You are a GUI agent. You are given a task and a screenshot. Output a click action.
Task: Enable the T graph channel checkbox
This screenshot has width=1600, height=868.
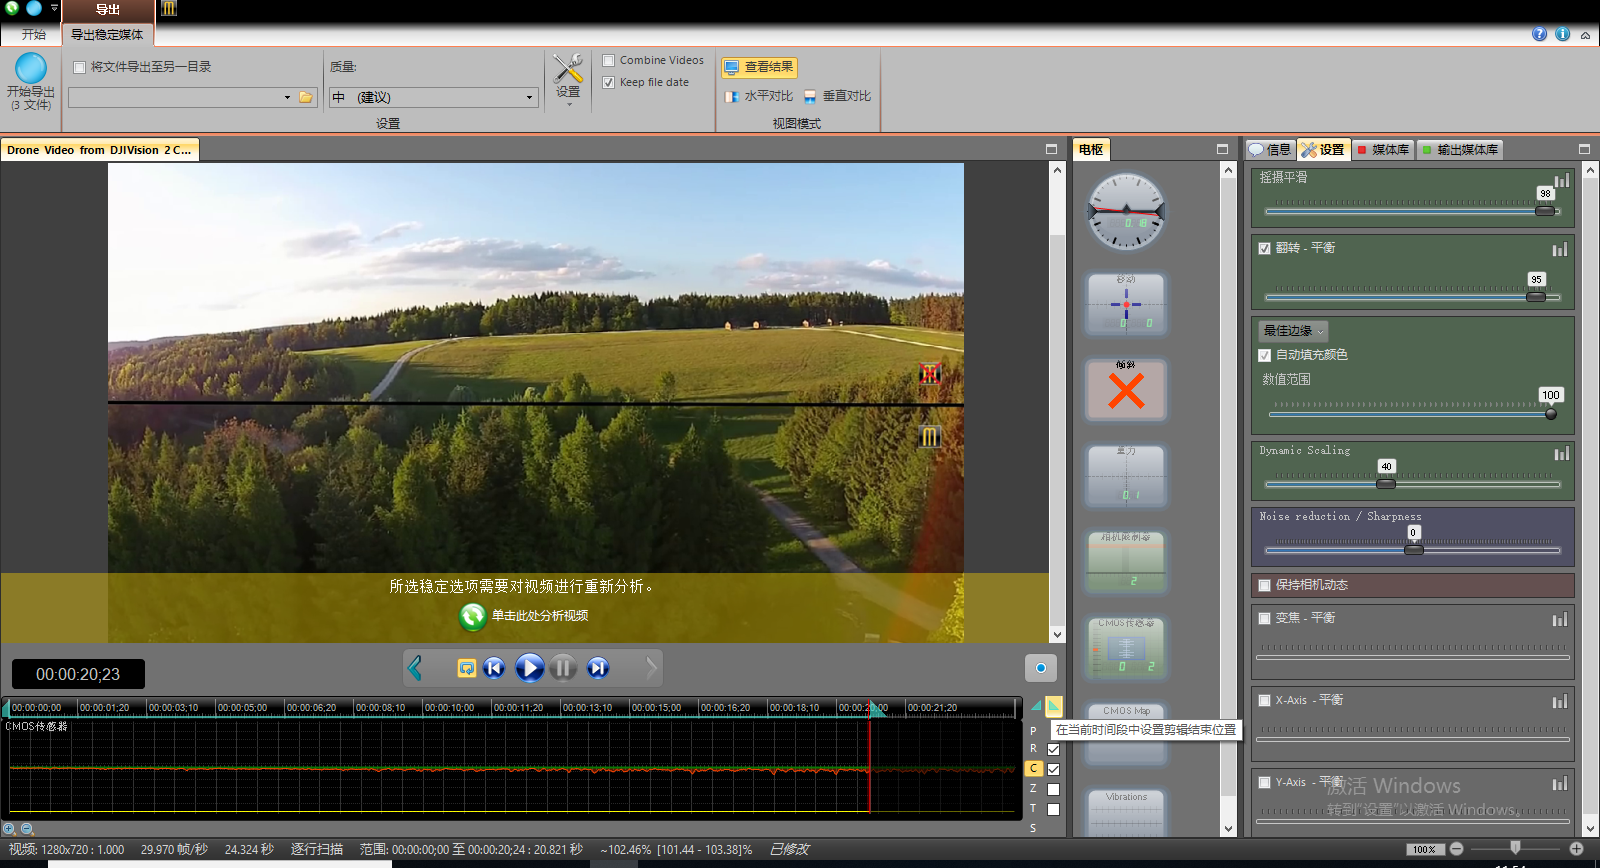click(x=1053, y=809)
